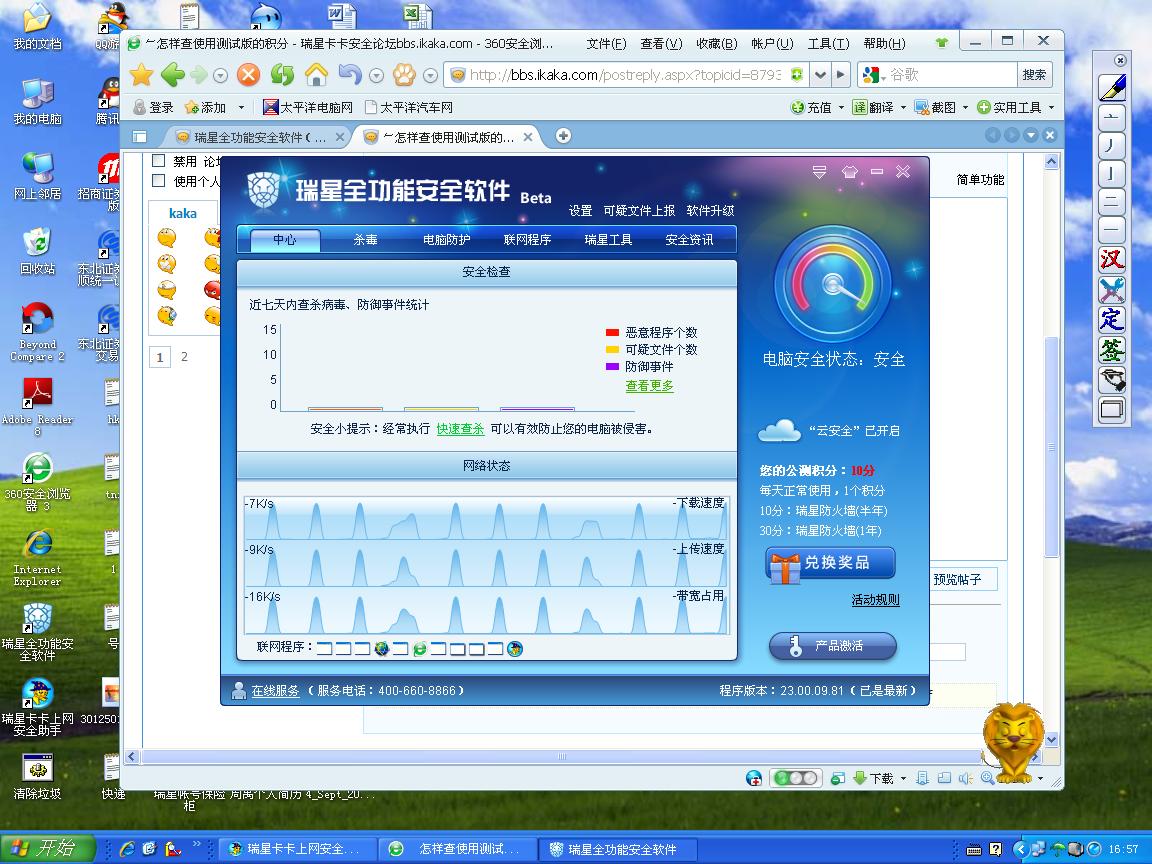Click the three-dot toggle in browser status bar
Viewport: 1152px width, 864px height.
795,778
